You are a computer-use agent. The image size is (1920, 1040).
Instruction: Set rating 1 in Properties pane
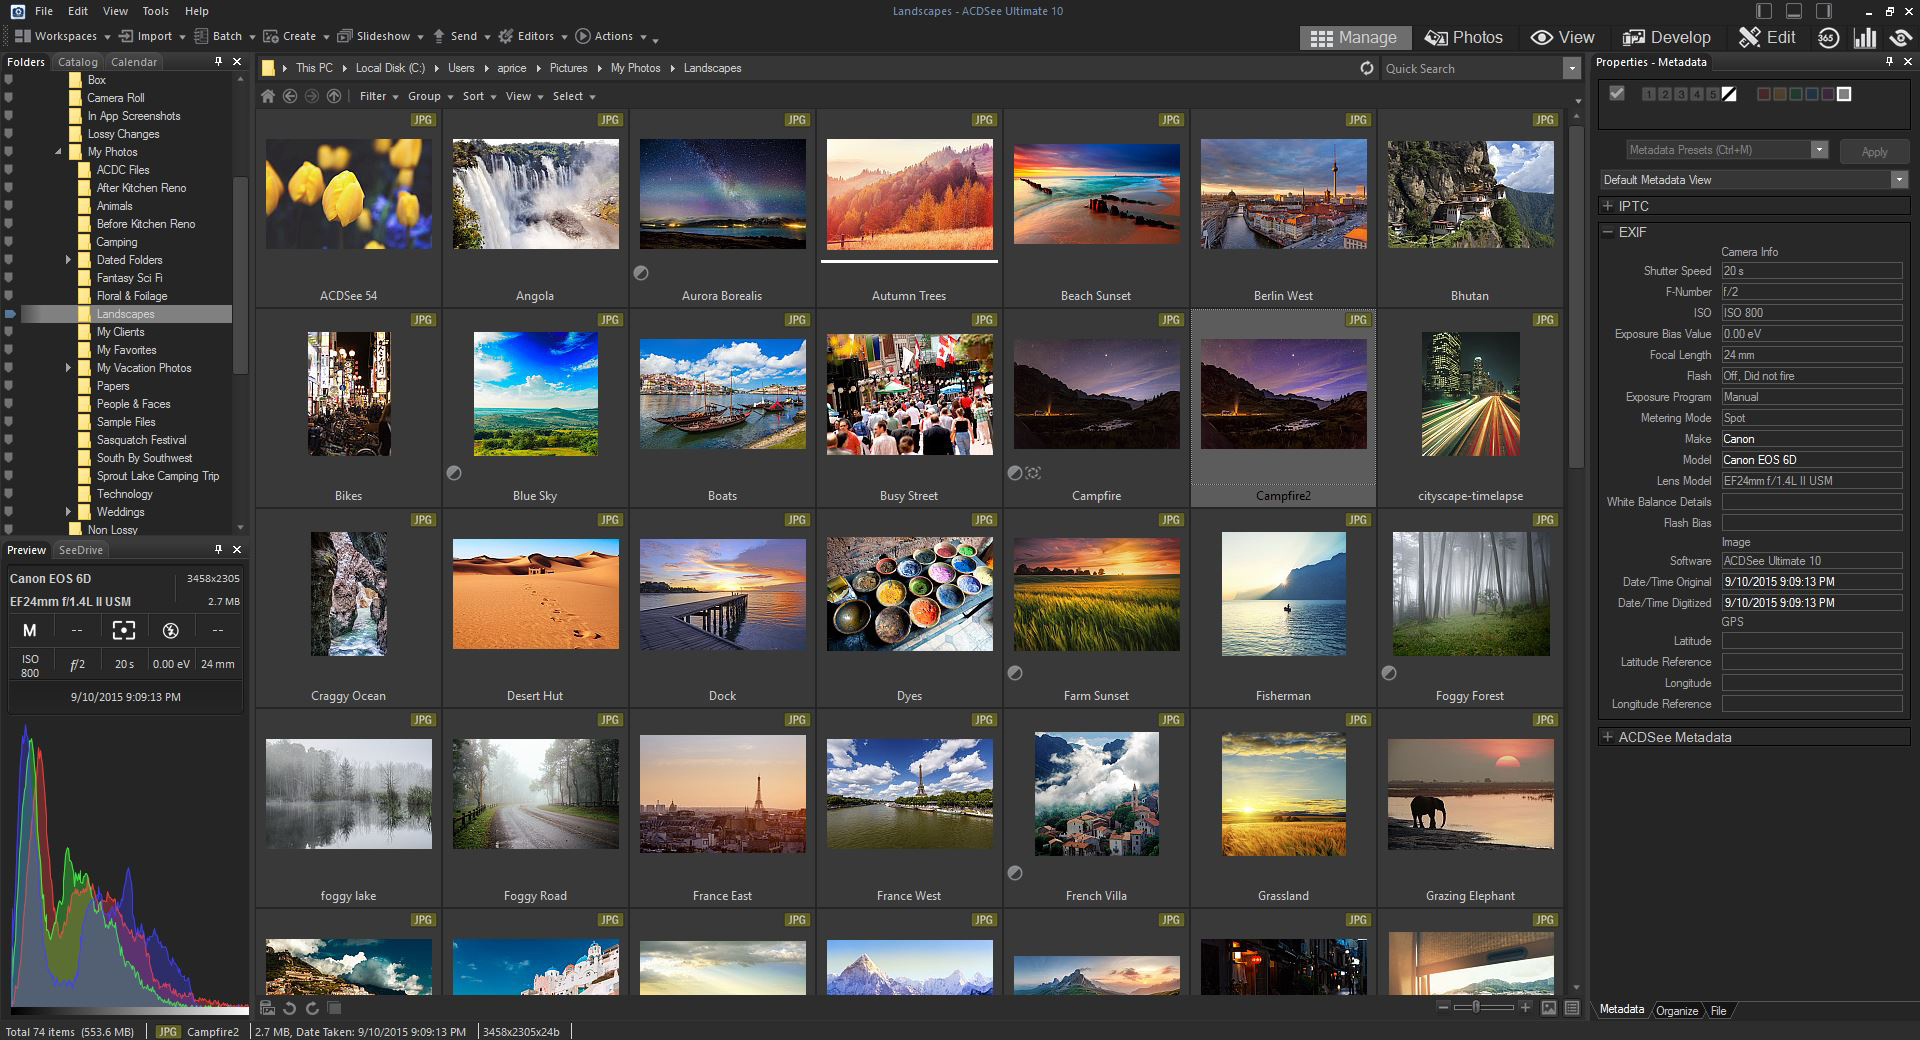point(1649,94)
